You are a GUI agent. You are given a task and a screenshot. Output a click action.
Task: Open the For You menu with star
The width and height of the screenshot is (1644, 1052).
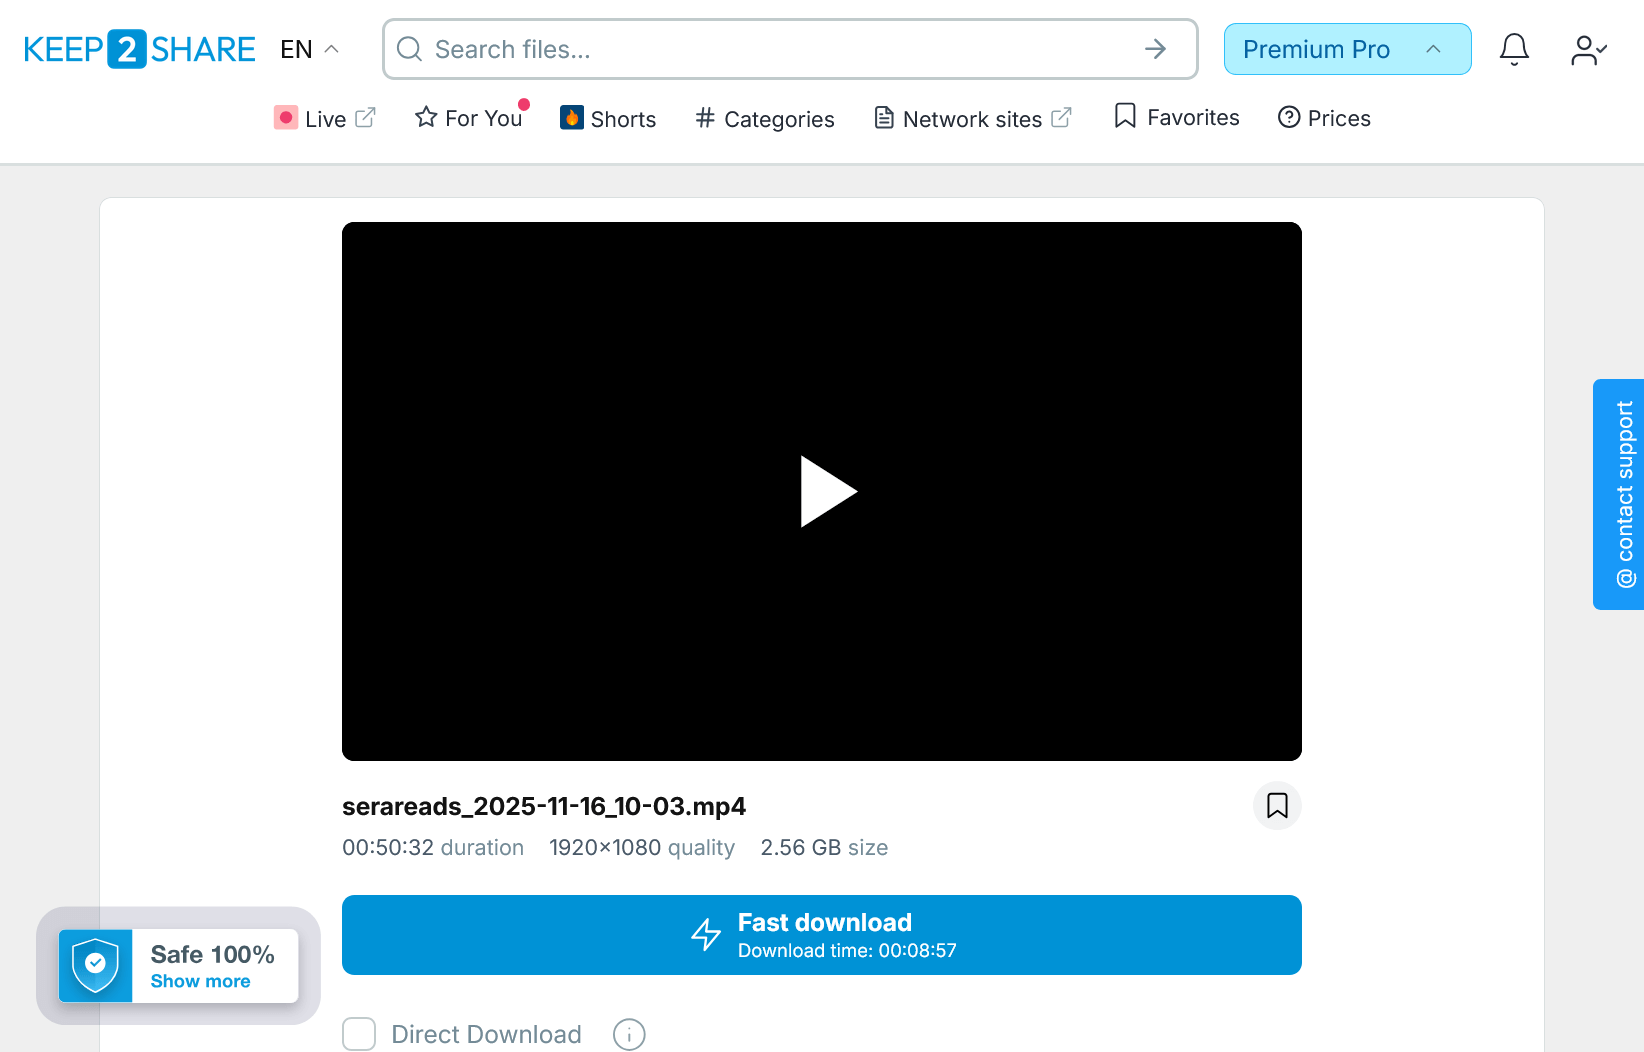tap(468, 117)
